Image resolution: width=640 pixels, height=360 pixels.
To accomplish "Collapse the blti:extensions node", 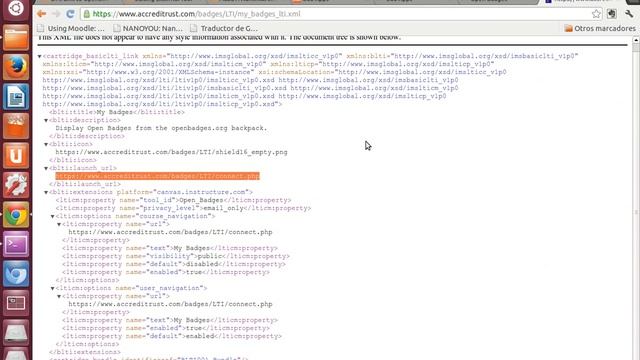I will pos(46,192).
